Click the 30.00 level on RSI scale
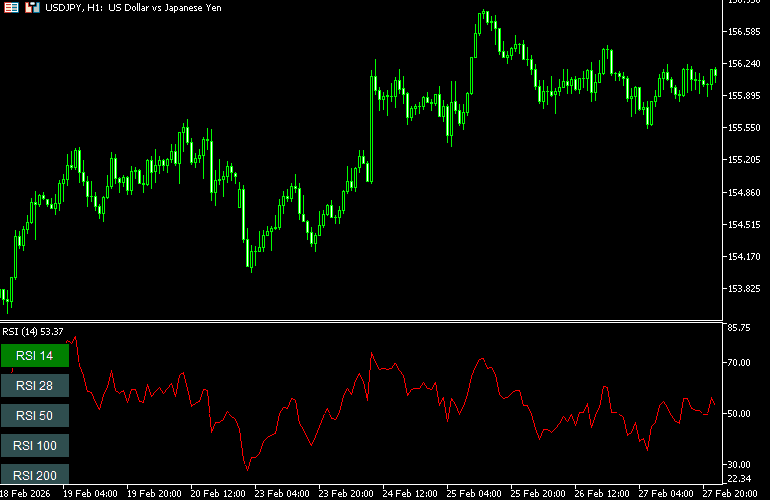Image resolution: width=770 pixels, height=500 pixels. pyautogui.click(x=740, y=465)
